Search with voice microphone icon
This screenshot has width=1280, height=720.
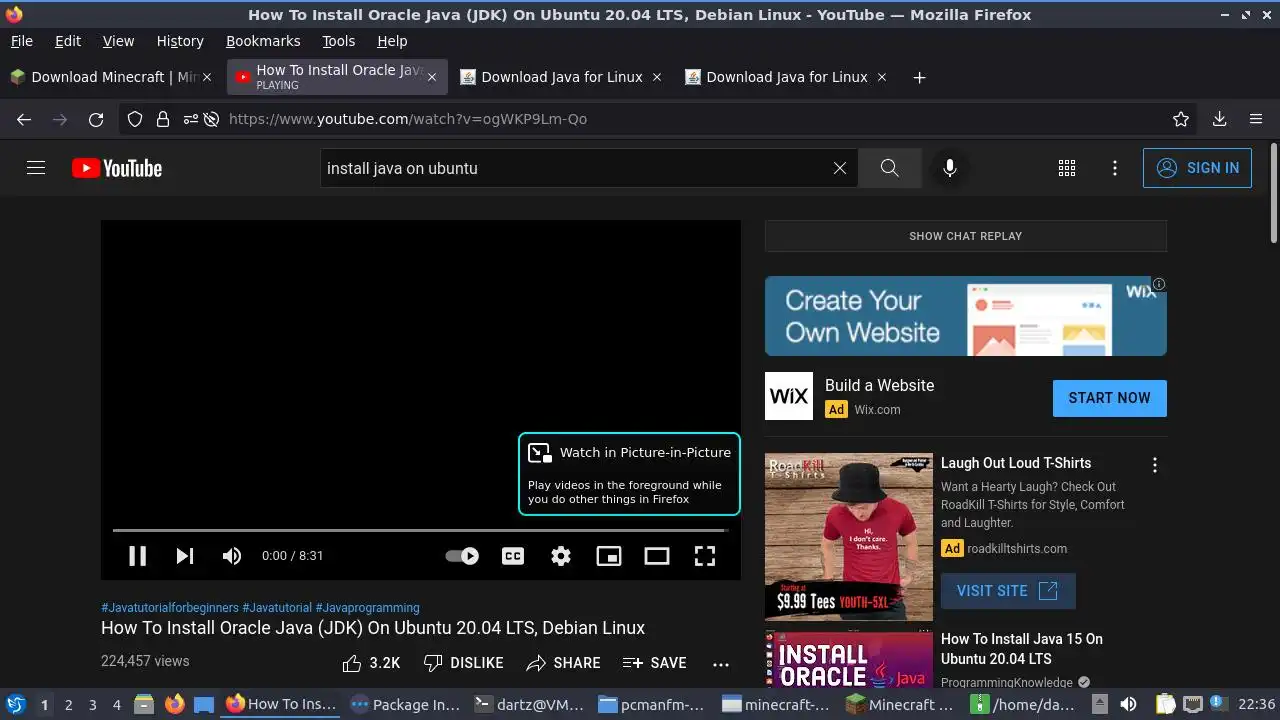pos(950,168)
